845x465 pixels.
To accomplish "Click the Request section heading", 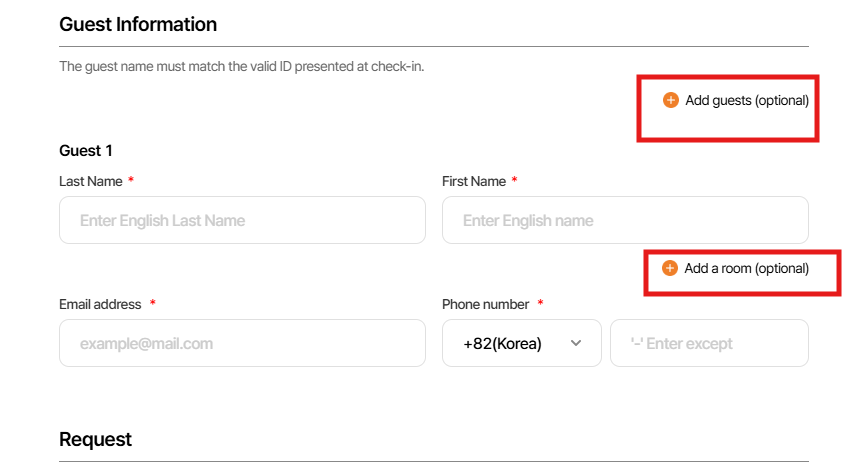I will [95, 440].
